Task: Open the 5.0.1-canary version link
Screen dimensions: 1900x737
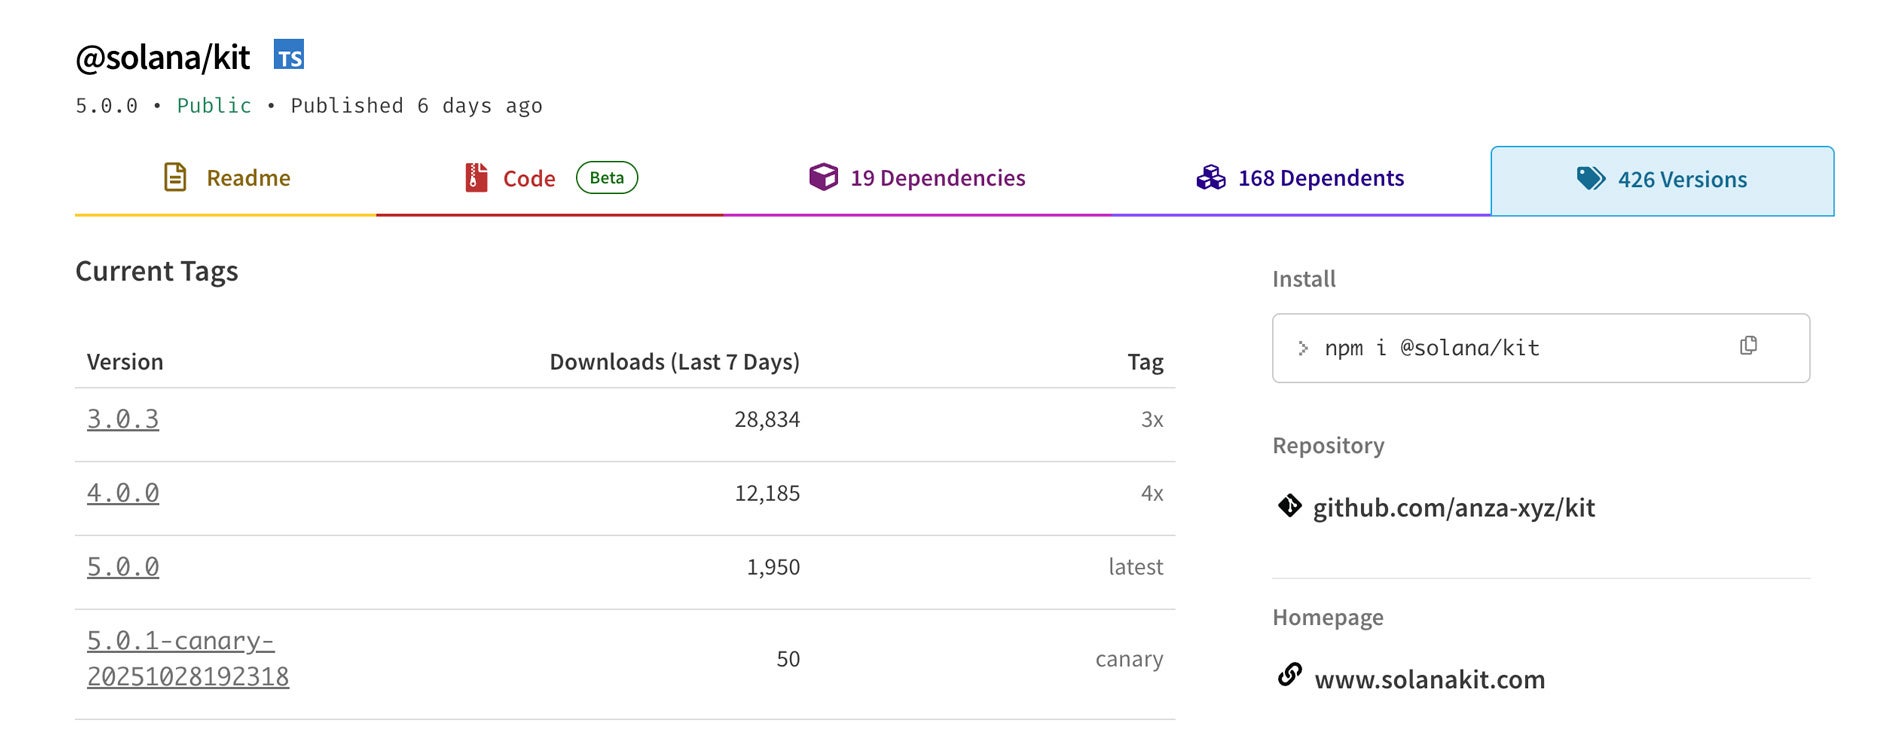Action: [187, 658]
